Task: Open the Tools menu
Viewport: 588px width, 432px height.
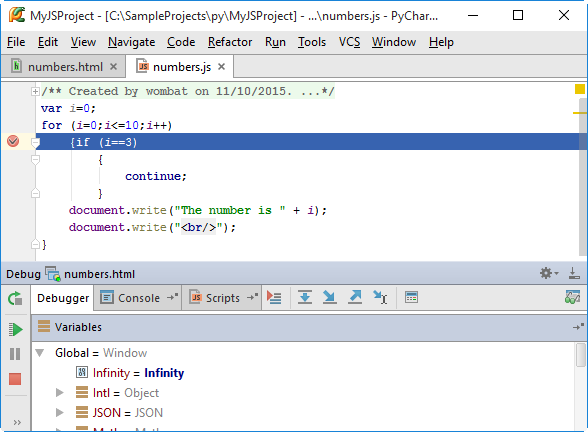Action: coord(312,42)
